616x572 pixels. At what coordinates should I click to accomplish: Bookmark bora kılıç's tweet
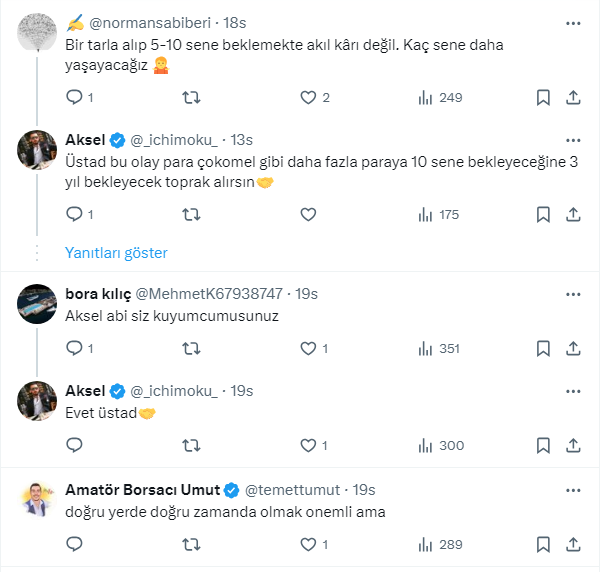click(x=543, y=349)
